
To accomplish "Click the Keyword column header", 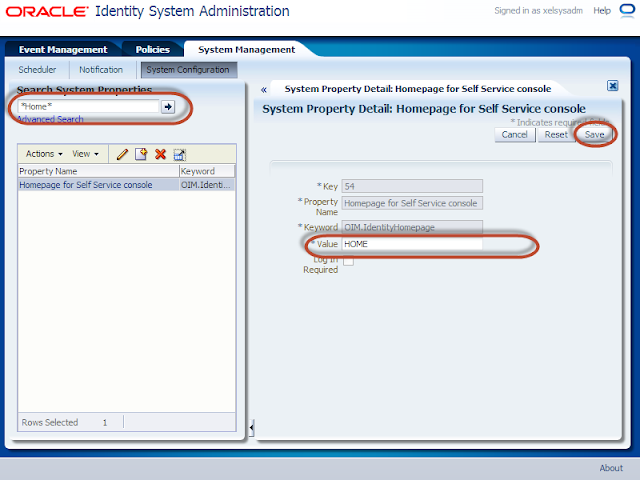I will tap(207, 171).
